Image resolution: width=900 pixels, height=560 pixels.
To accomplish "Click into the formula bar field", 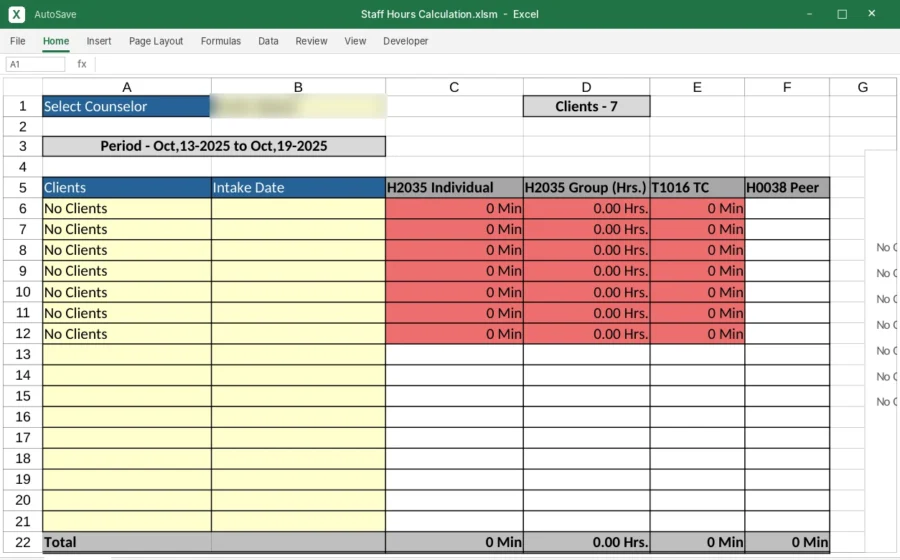I will 496,64.
